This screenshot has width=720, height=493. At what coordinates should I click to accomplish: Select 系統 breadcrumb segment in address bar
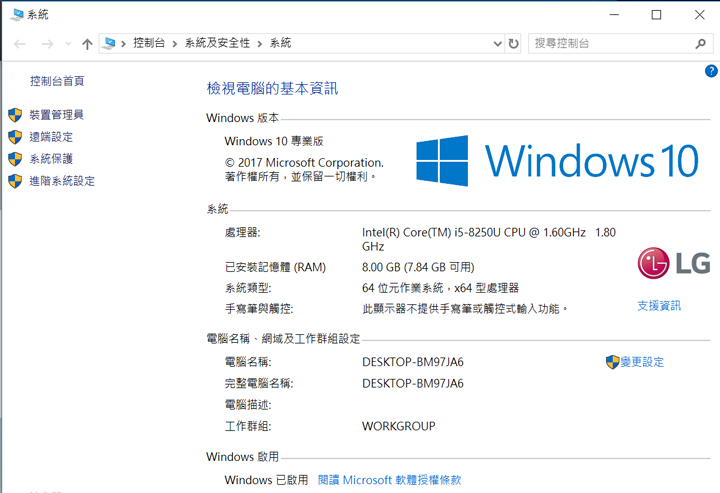(281, 43)
